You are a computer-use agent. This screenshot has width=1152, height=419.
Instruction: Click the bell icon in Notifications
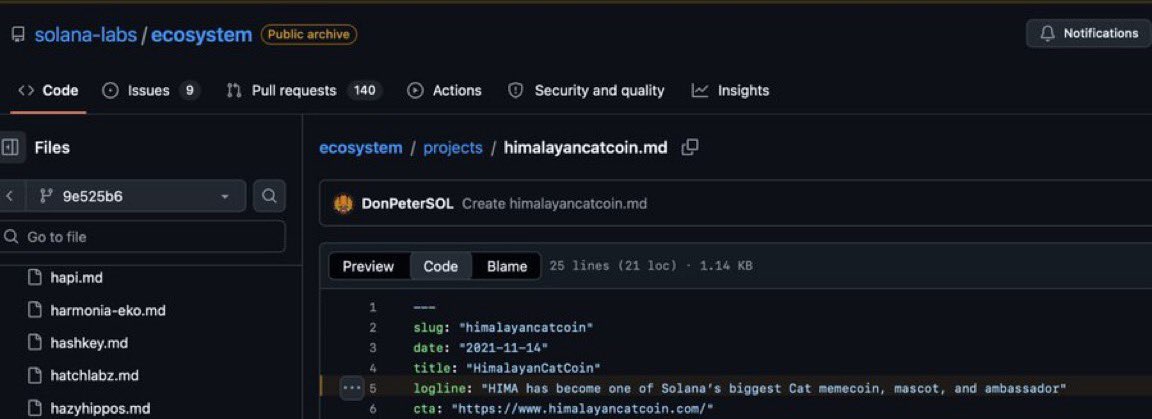tap(1048, 33)
